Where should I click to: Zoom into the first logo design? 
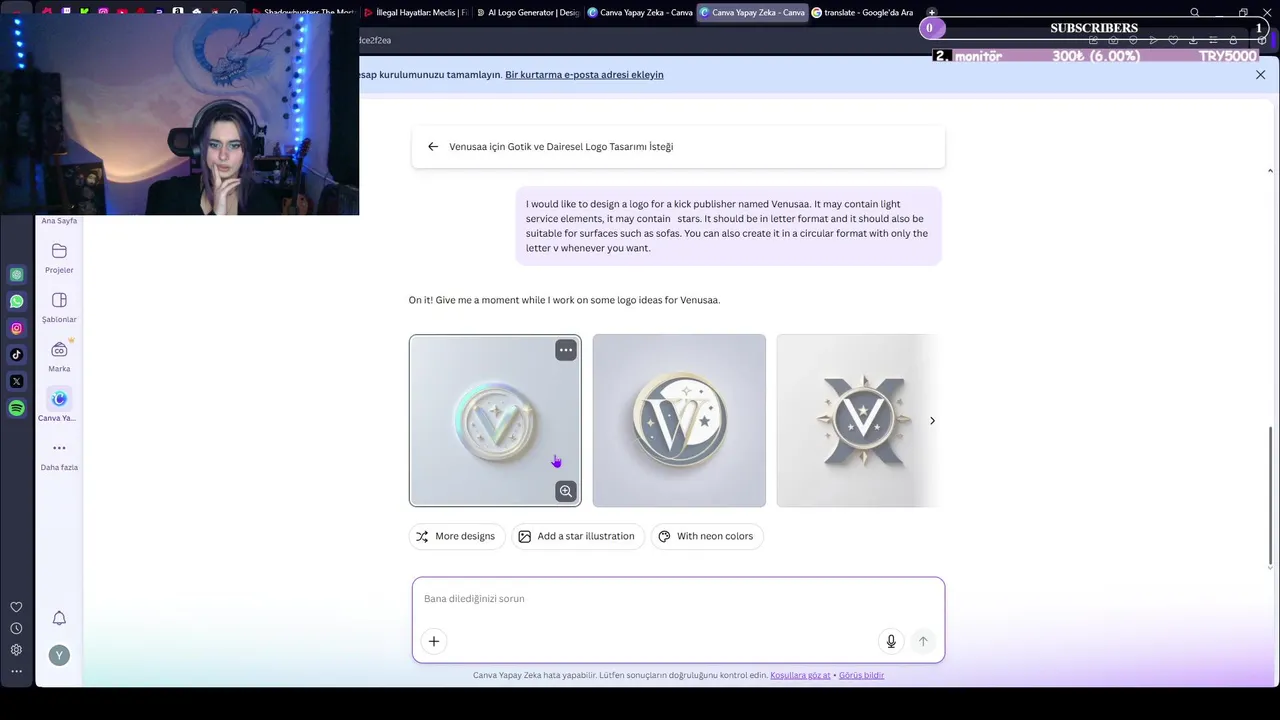click(566, 491)
